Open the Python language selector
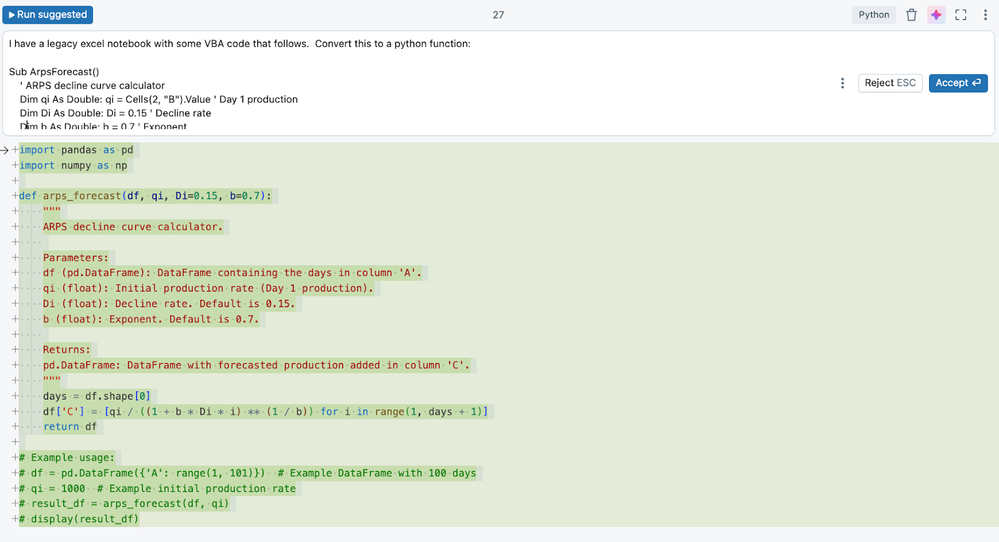This screenshot has width=999, height=542. (873, 15)
